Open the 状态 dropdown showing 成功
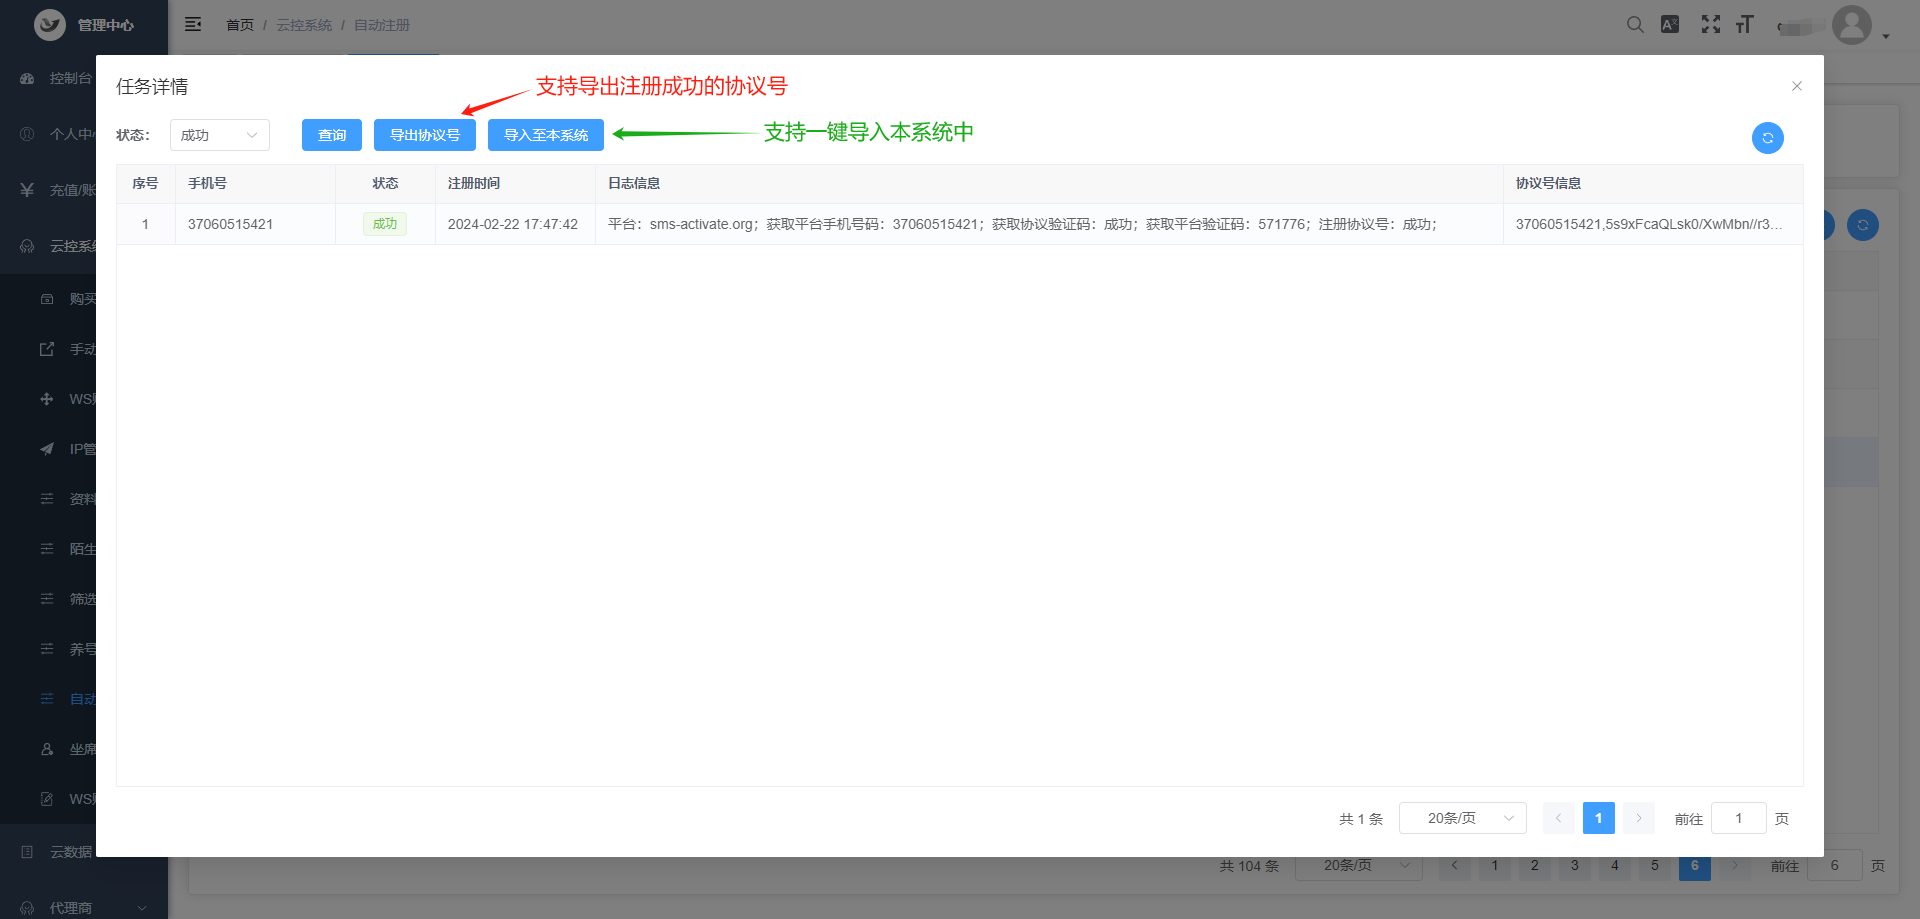Viewport: 1920px width, 919px height. [x=219, y=135]
